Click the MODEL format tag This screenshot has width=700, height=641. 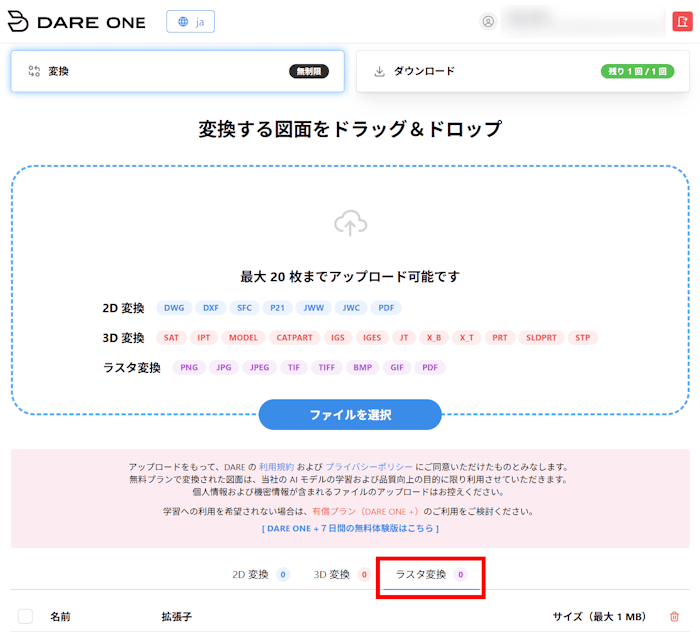pyautogui.click(x=243, y=338)
